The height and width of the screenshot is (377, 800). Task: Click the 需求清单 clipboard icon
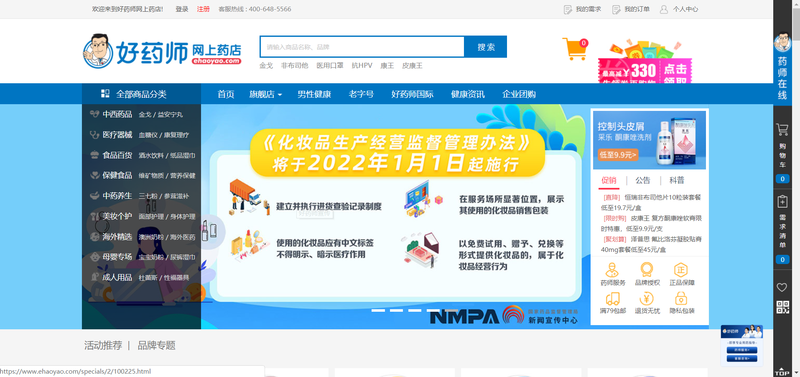coord(782,202)
